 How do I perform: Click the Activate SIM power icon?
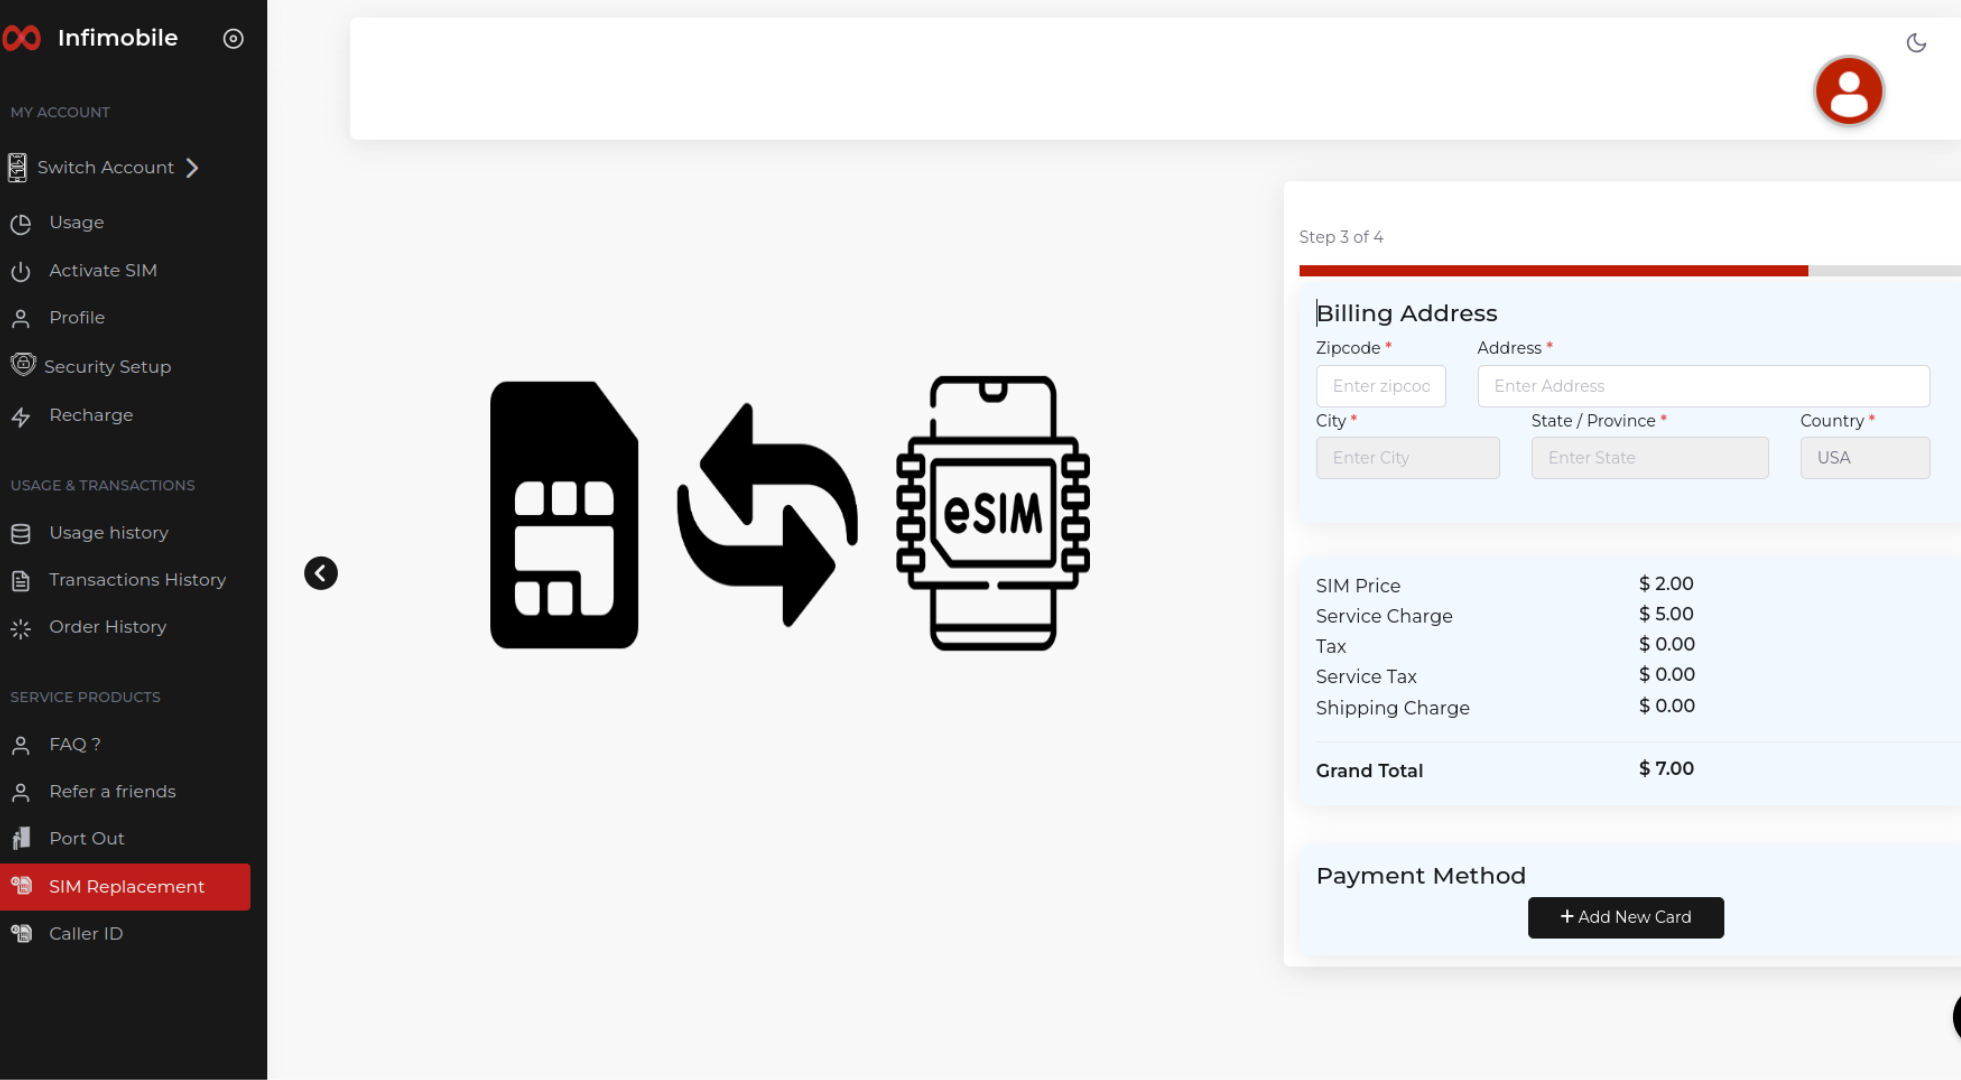coord(21,271)
